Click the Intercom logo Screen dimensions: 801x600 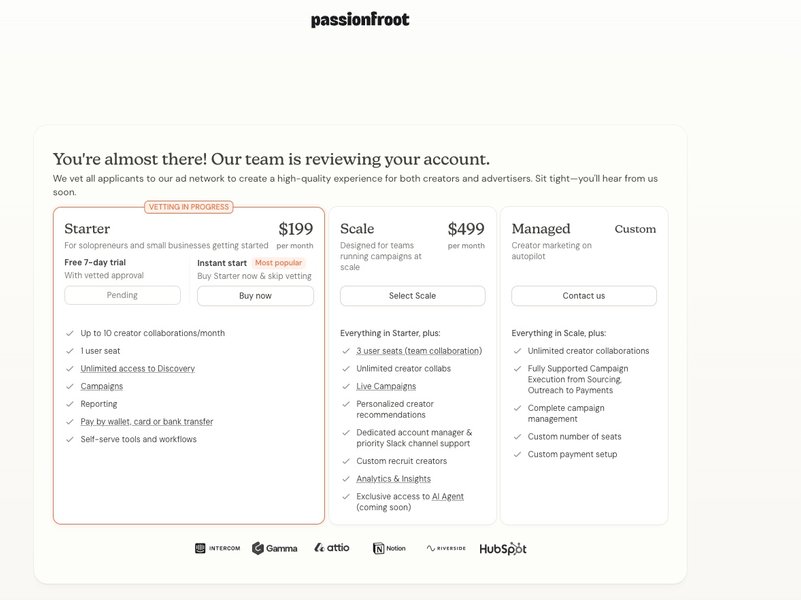point(217,548)
